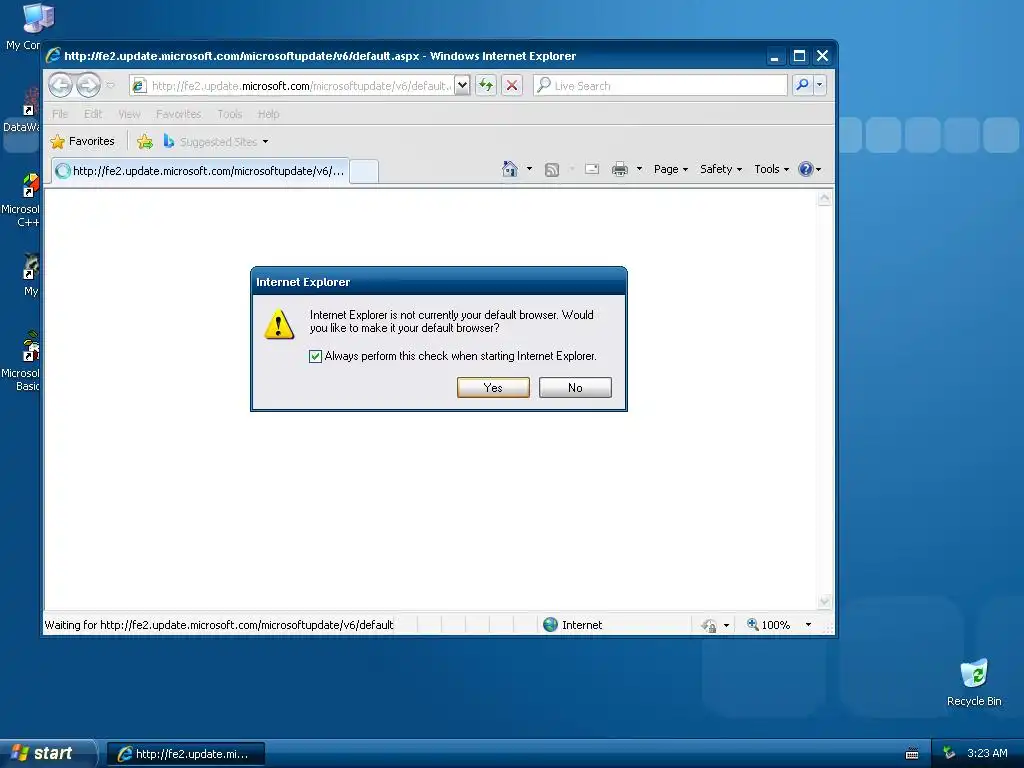This screenshot has height=768, width=1024.
Task: Click the Read Mail icon
Action: [x=592, y=169]
